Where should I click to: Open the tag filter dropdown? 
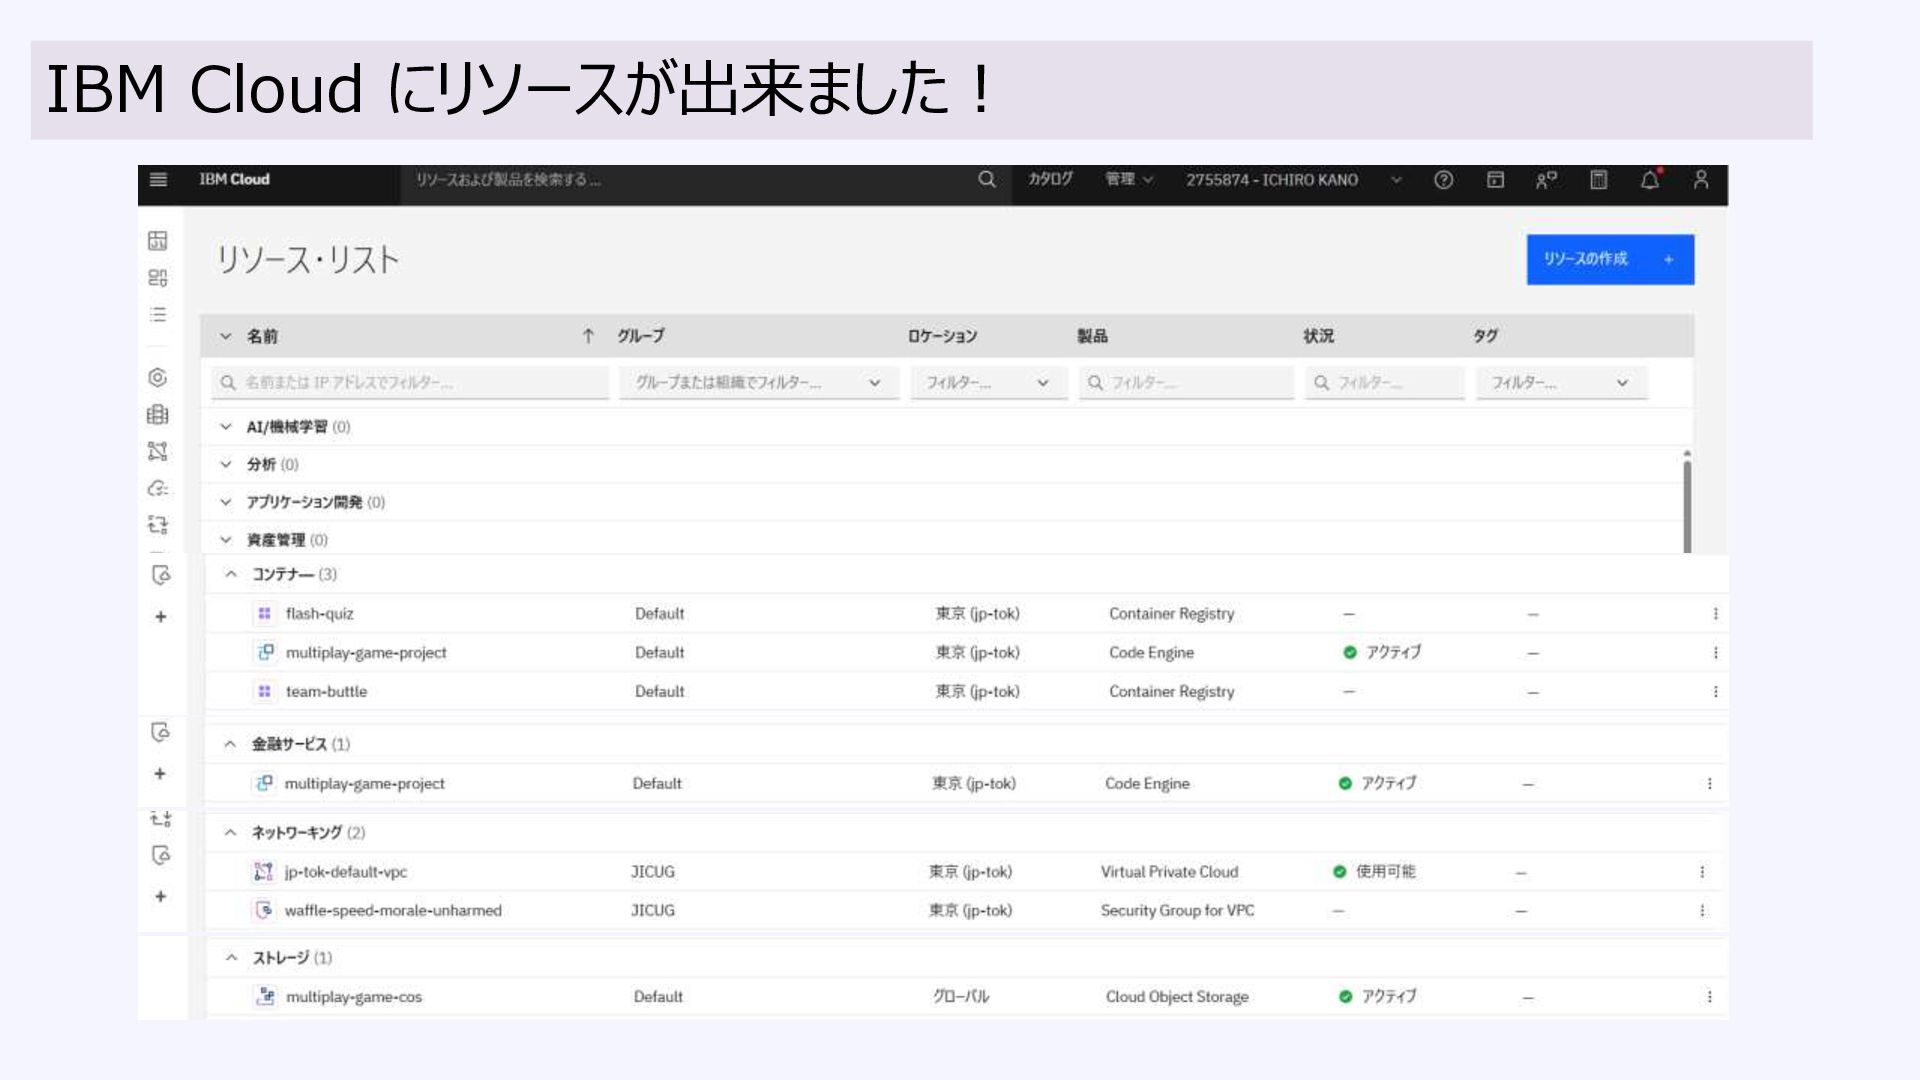[1561, 383]
